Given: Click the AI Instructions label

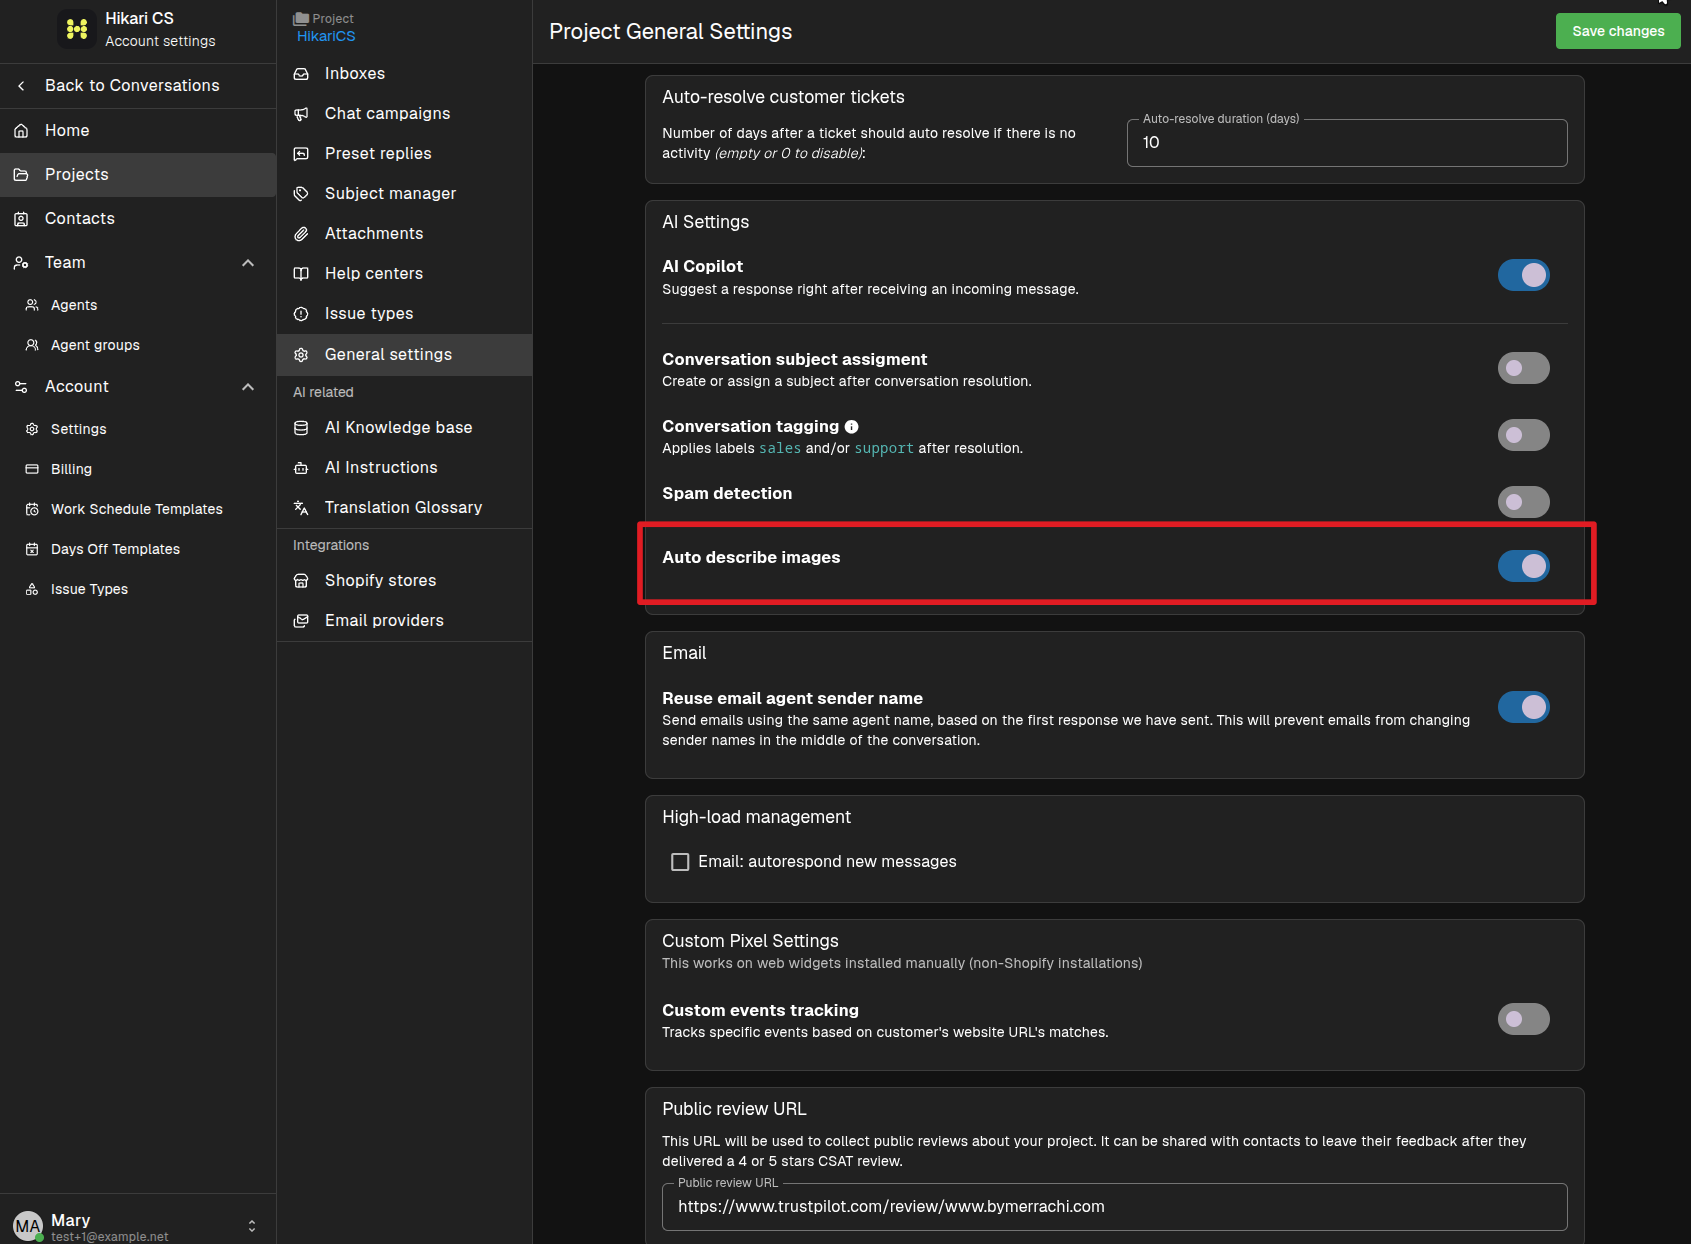Looking at the screenshot, I should [381, 468].
